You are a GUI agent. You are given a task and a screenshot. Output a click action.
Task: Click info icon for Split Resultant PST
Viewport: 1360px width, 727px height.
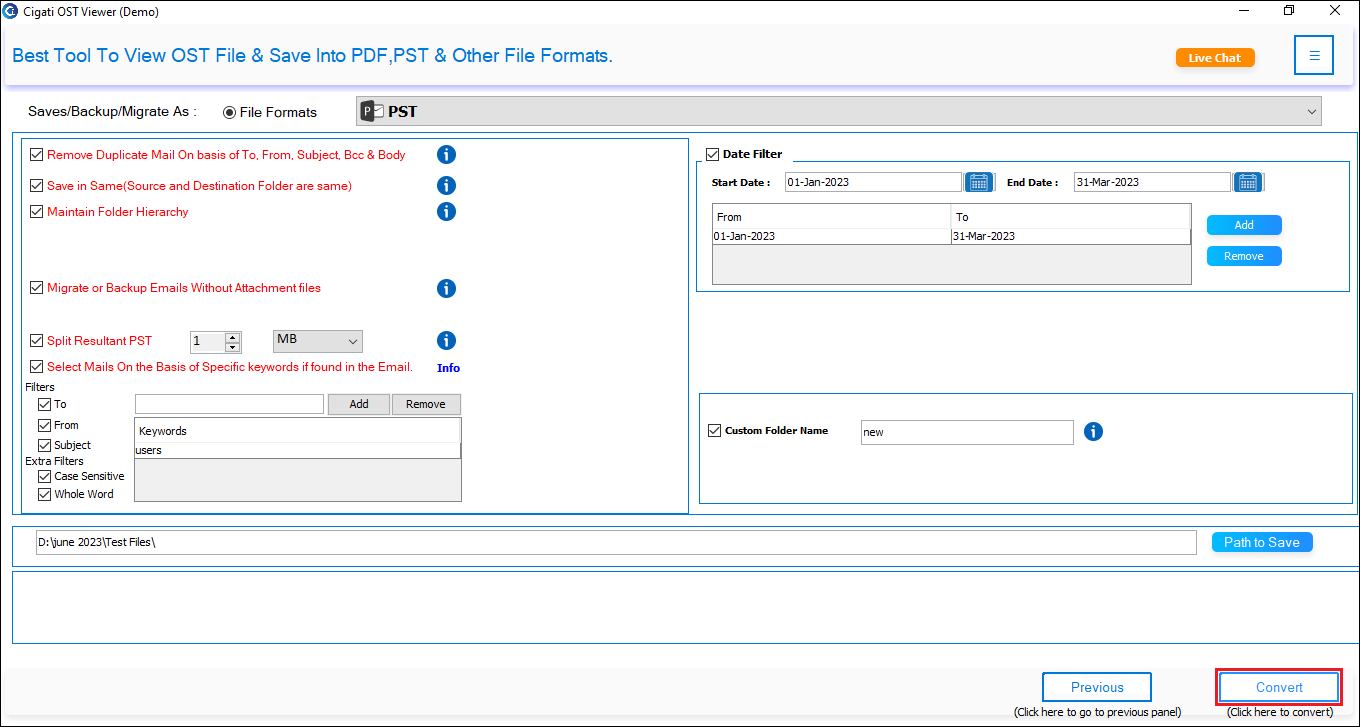[x=446, y=340]
